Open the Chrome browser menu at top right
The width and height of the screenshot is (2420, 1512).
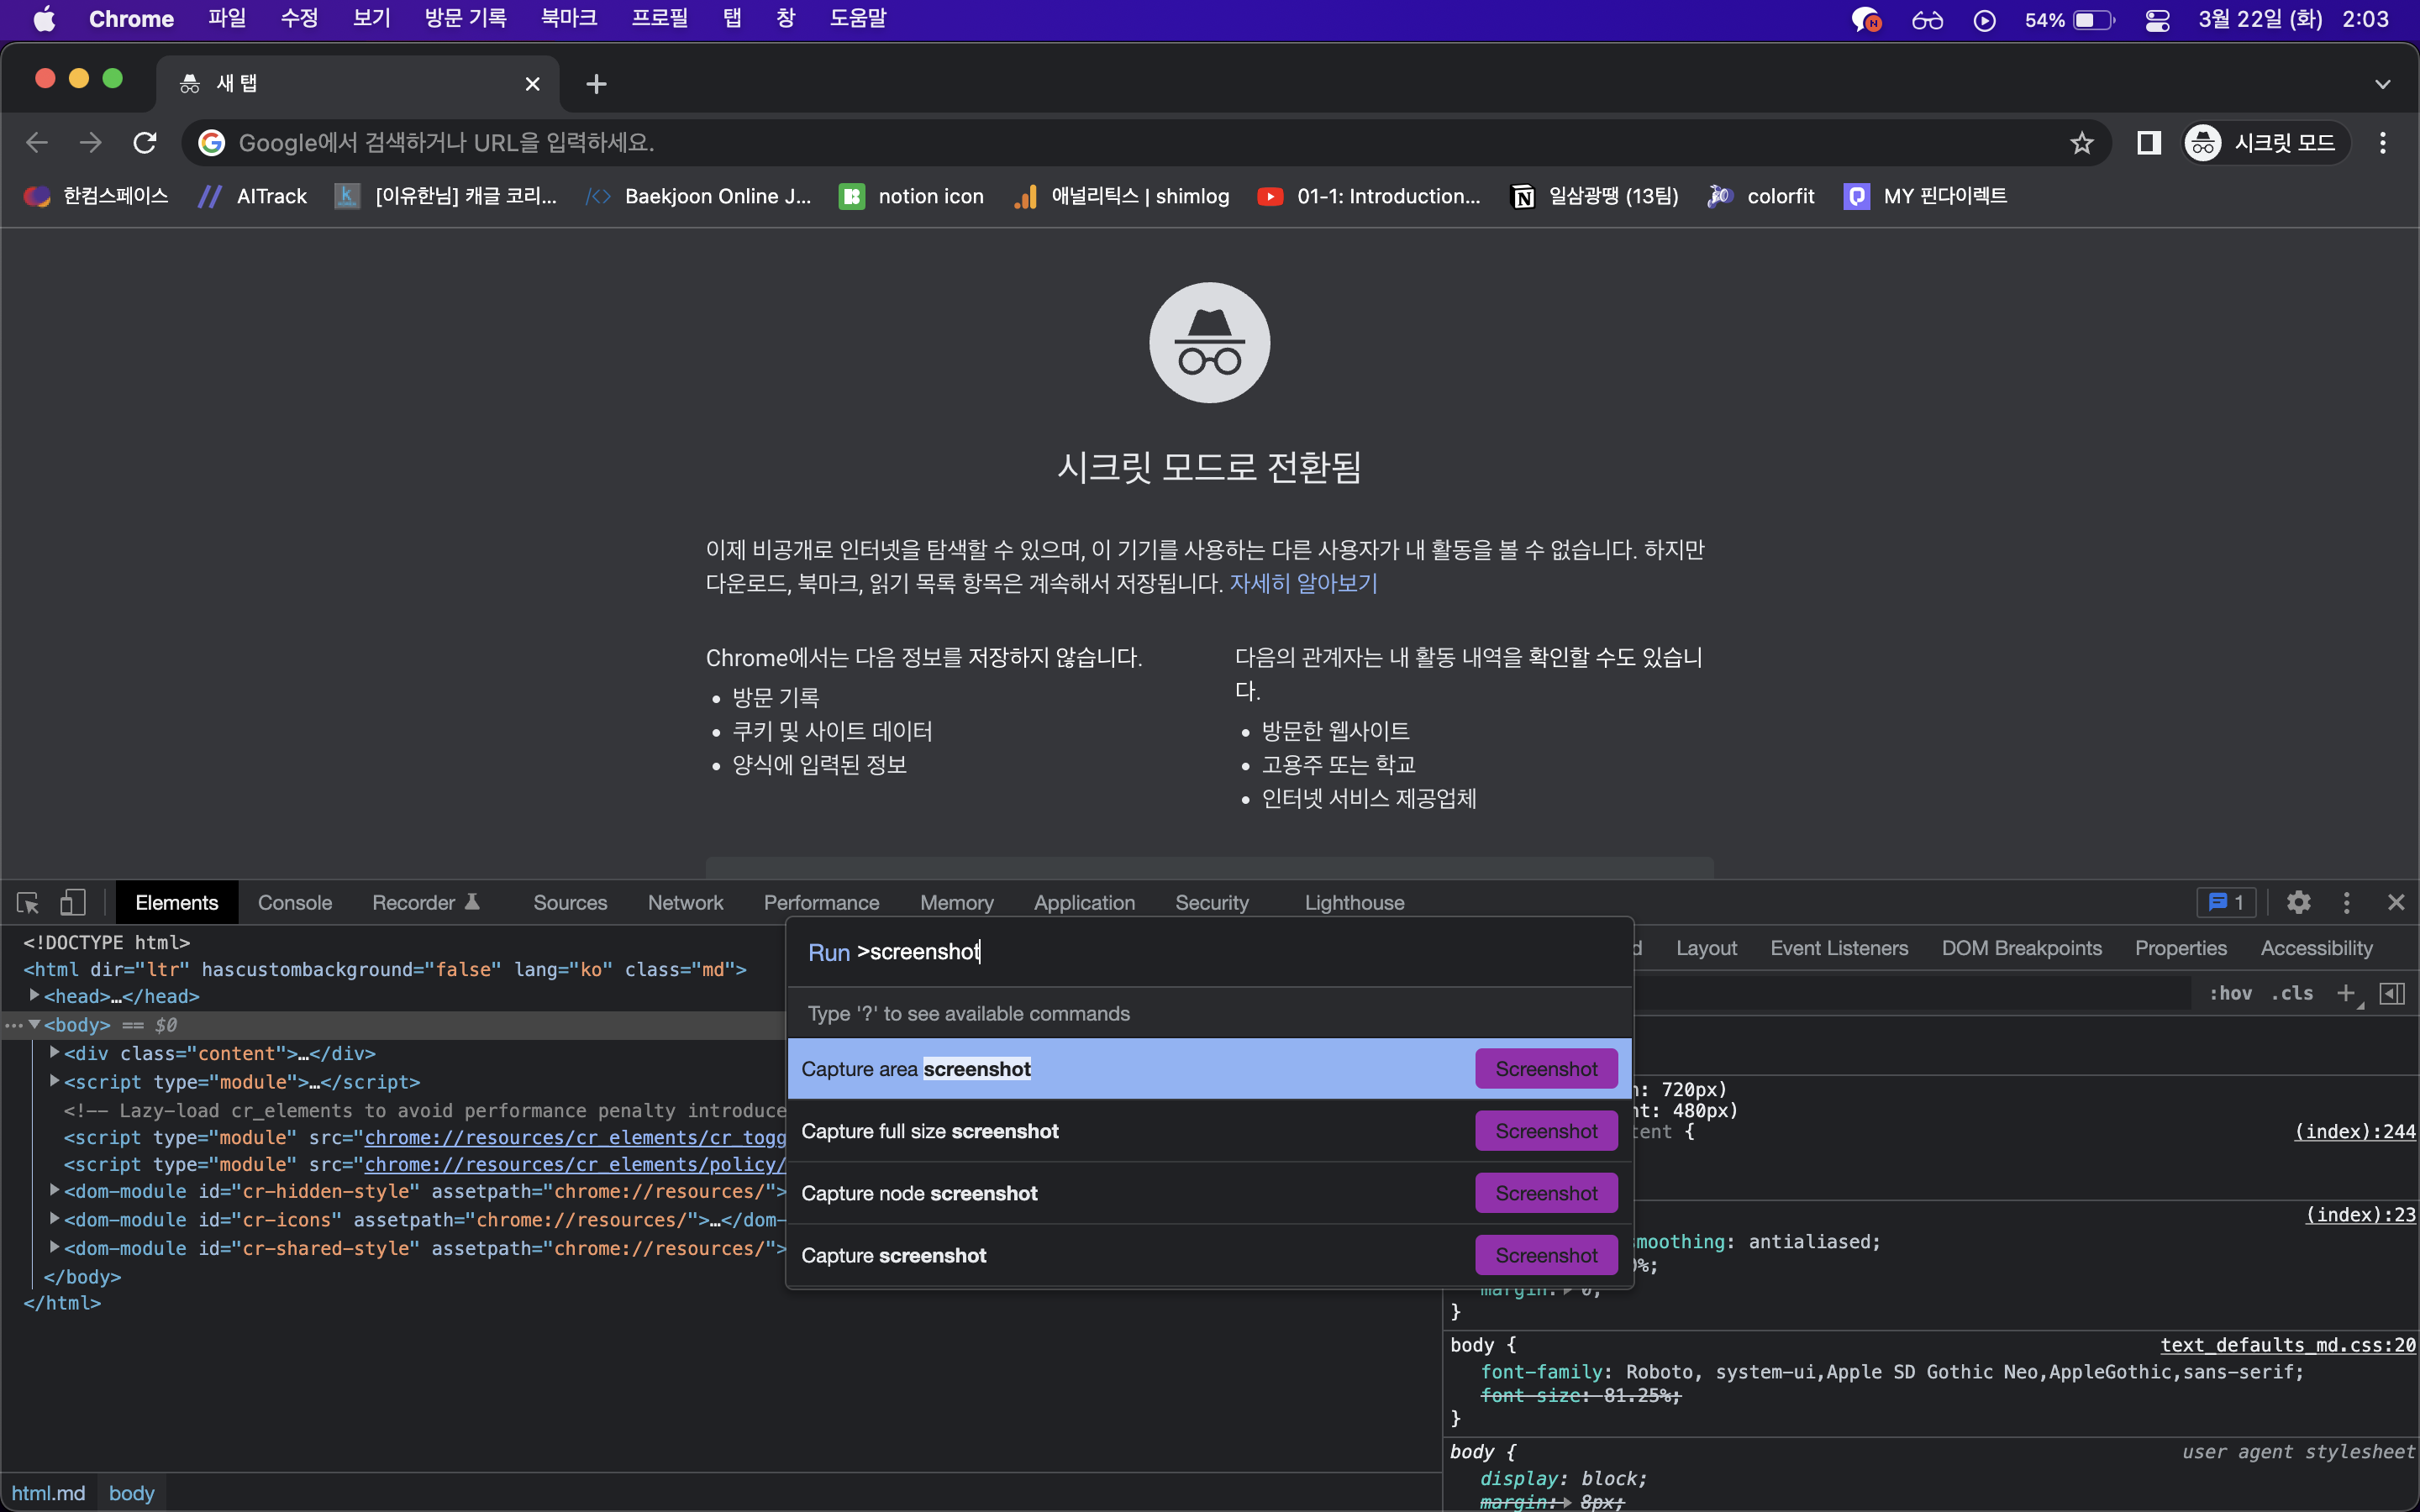[2382, 142]
